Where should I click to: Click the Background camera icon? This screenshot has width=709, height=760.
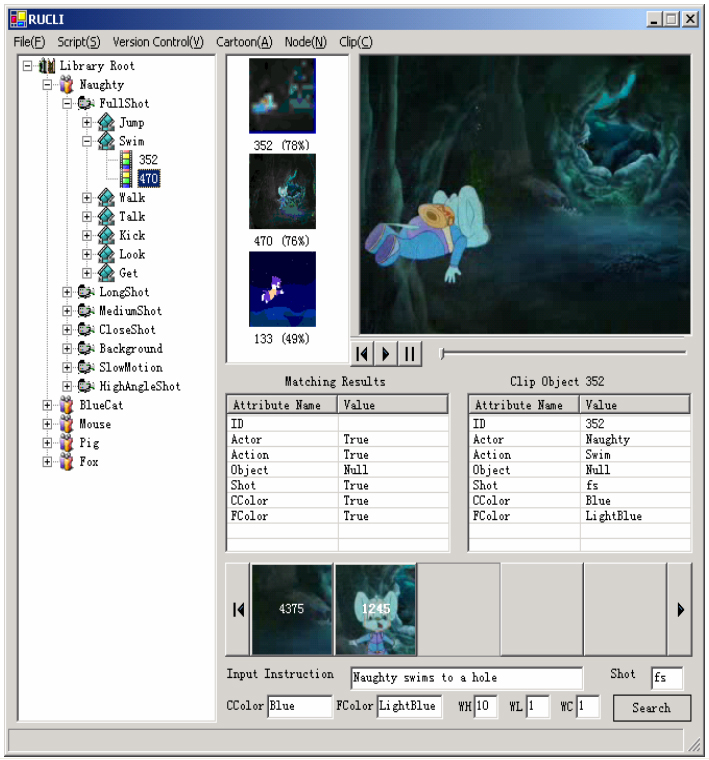pos(86,348)
